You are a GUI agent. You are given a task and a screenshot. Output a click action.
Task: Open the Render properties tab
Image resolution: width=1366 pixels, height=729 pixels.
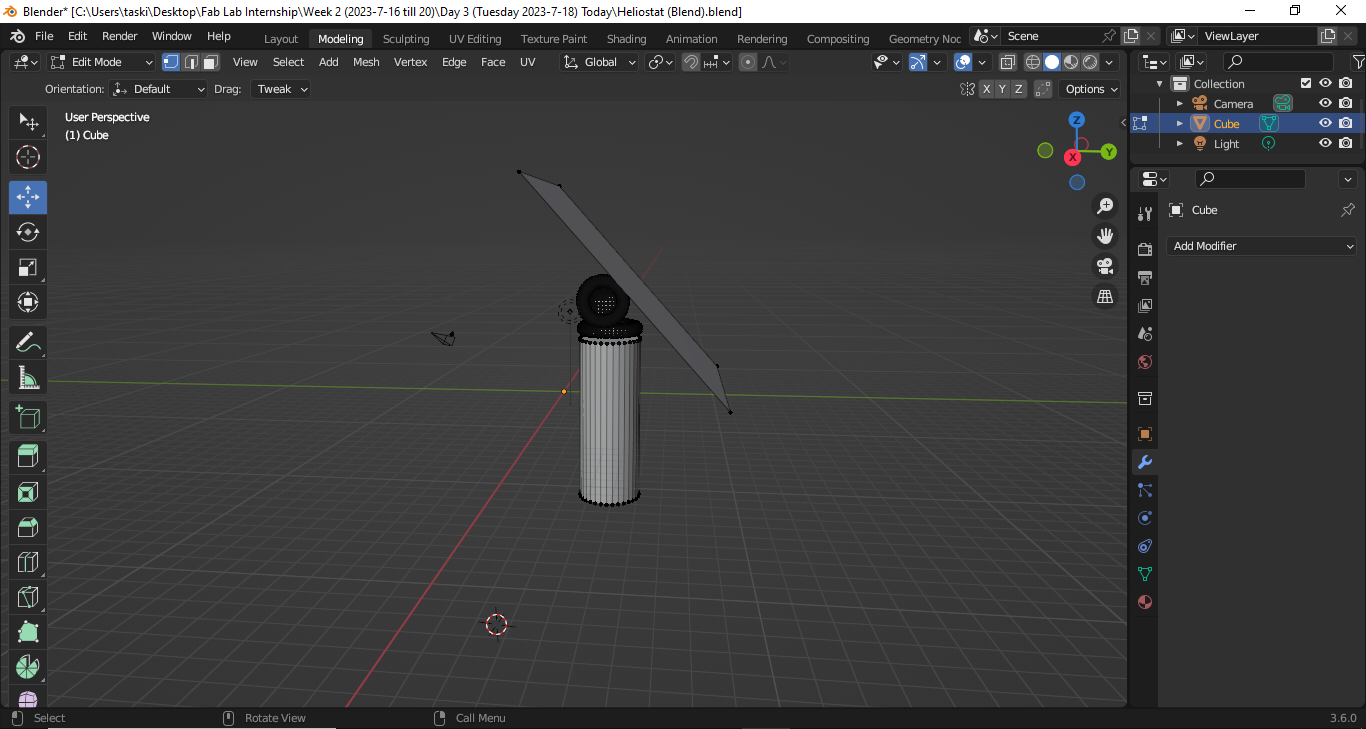[x=1145, y=249]
